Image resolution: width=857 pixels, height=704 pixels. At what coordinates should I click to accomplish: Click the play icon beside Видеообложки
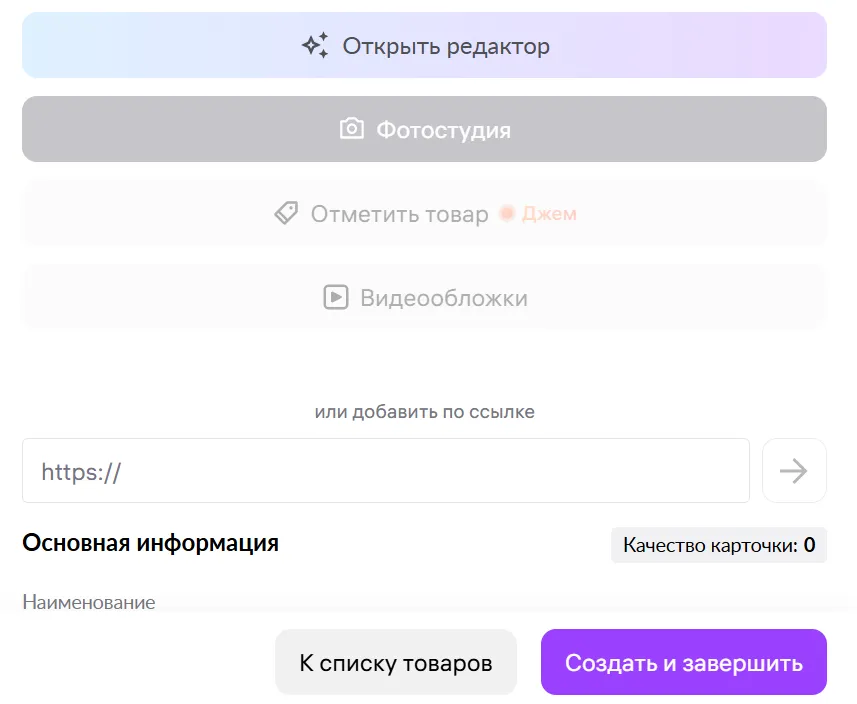coord(336,298)
